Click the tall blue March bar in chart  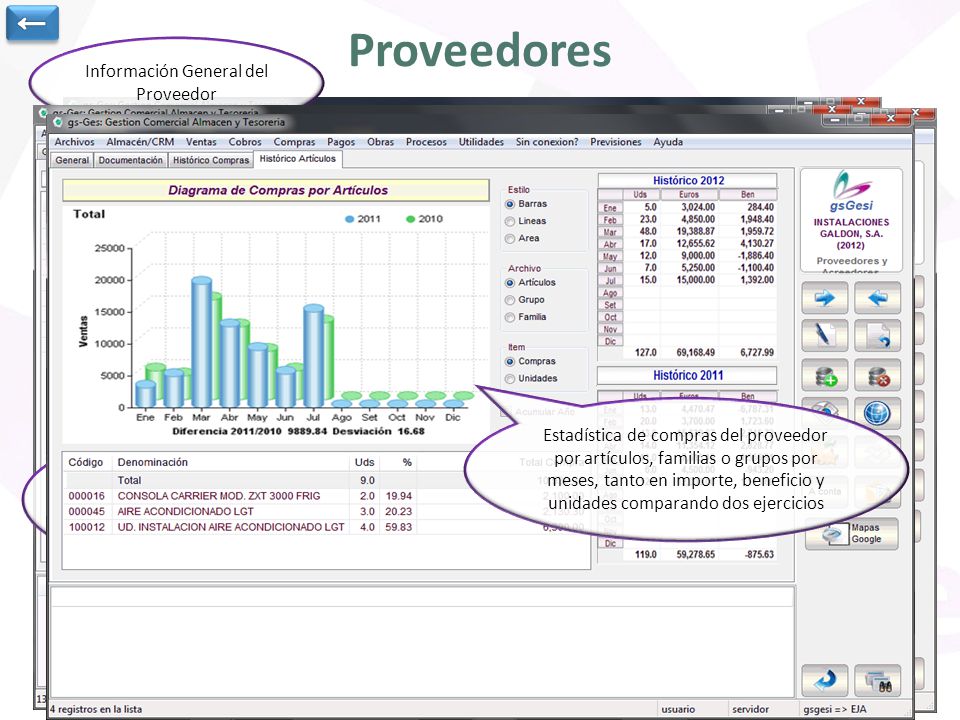pyautogui.click(x=201, y=342)
